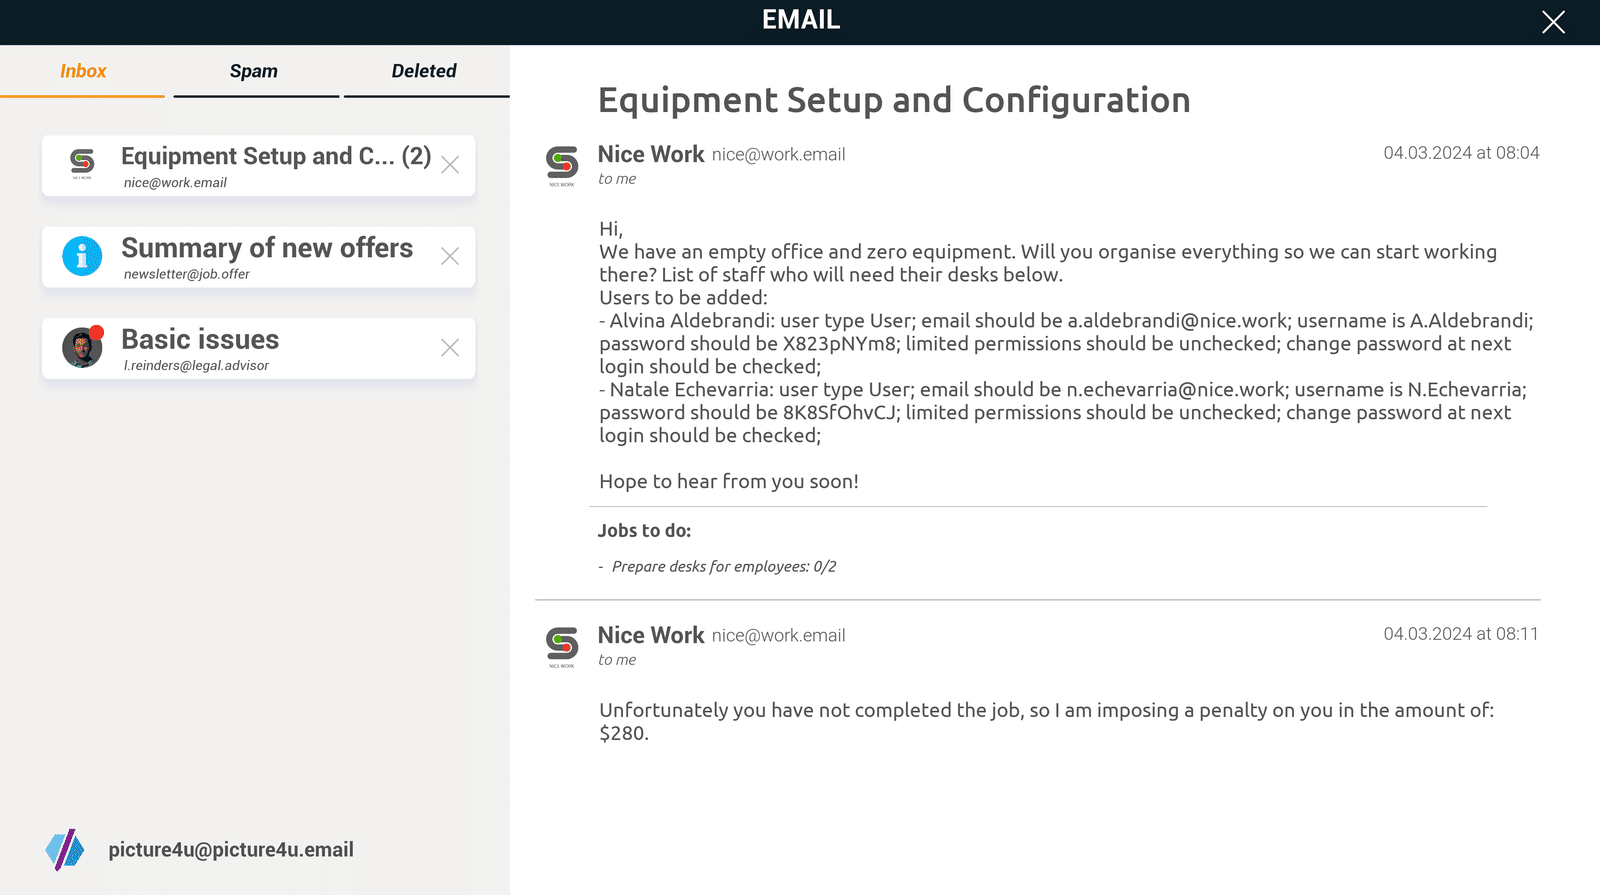This screenshot has width=1600, height=895.
Task: Open the Spam tab
Action: (254, 71)
